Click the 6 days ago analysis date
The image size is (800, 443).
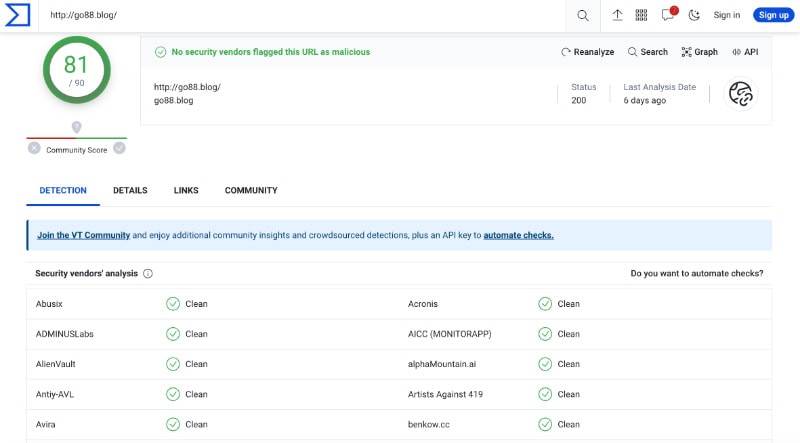pos(644,101)
